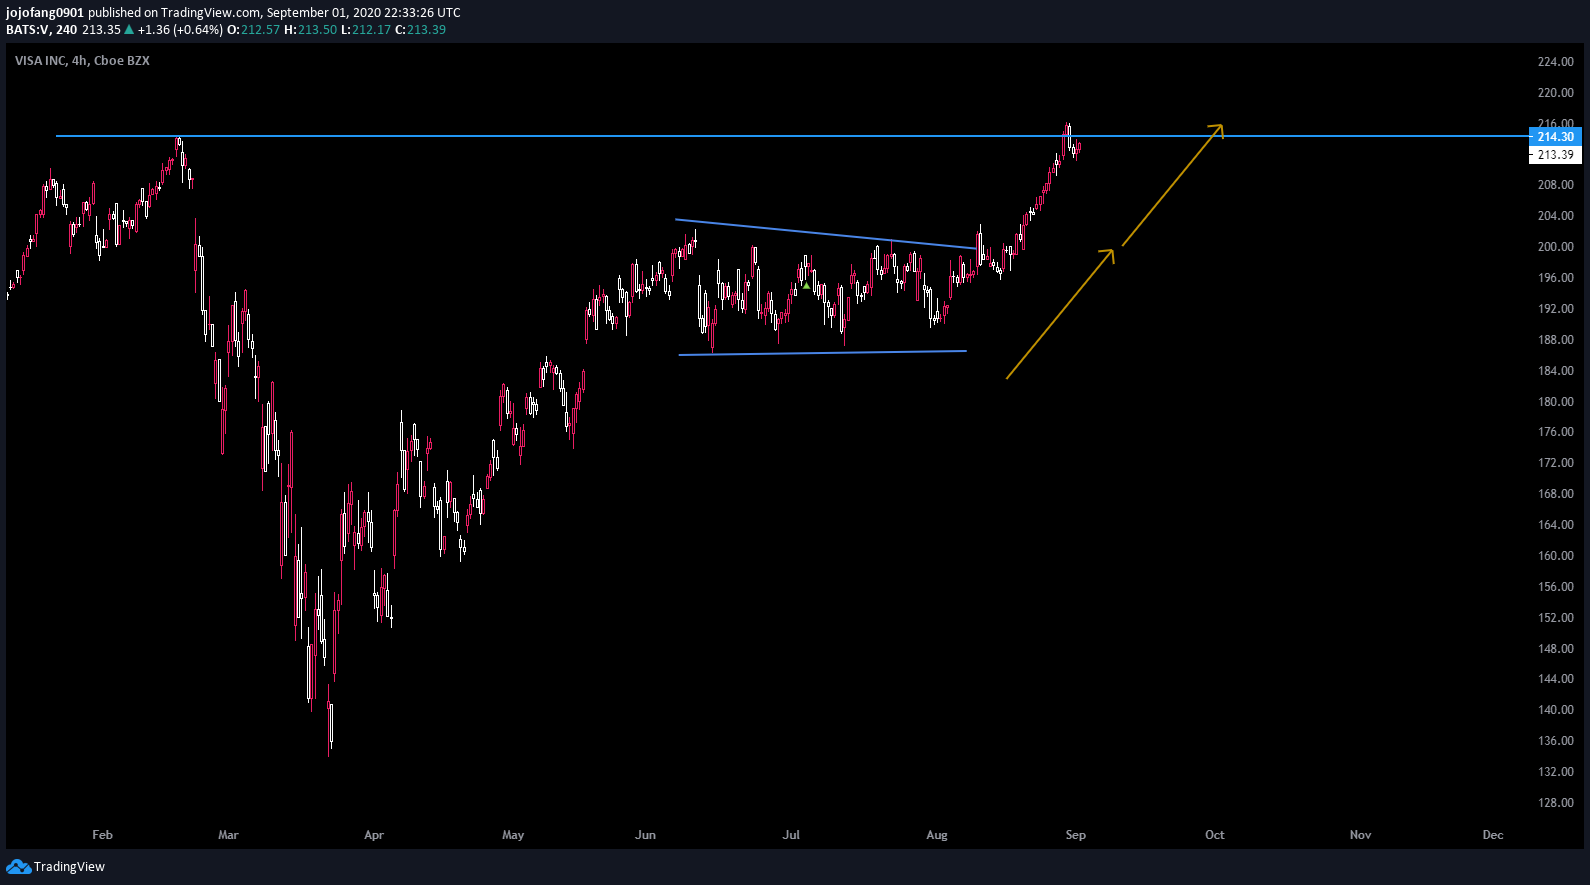Click the 168.00 price axis label
Screen dimensions: 1590x885
coord(1555,494)
